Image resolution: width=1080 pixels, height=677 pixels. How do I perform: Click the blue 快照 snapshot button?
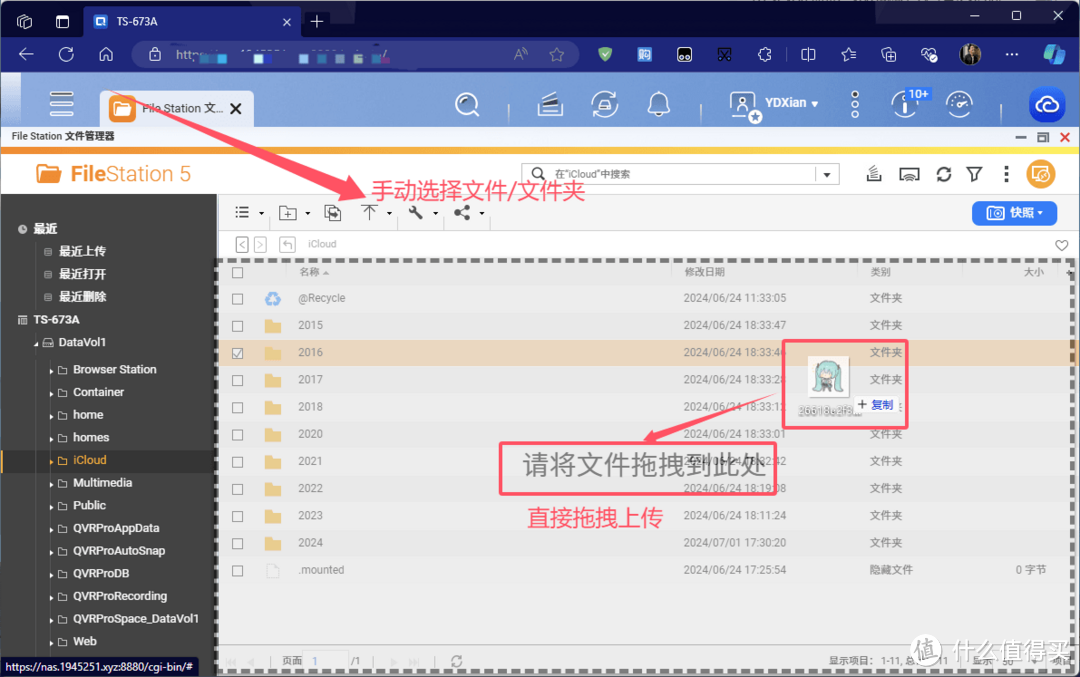point(1015,213)
